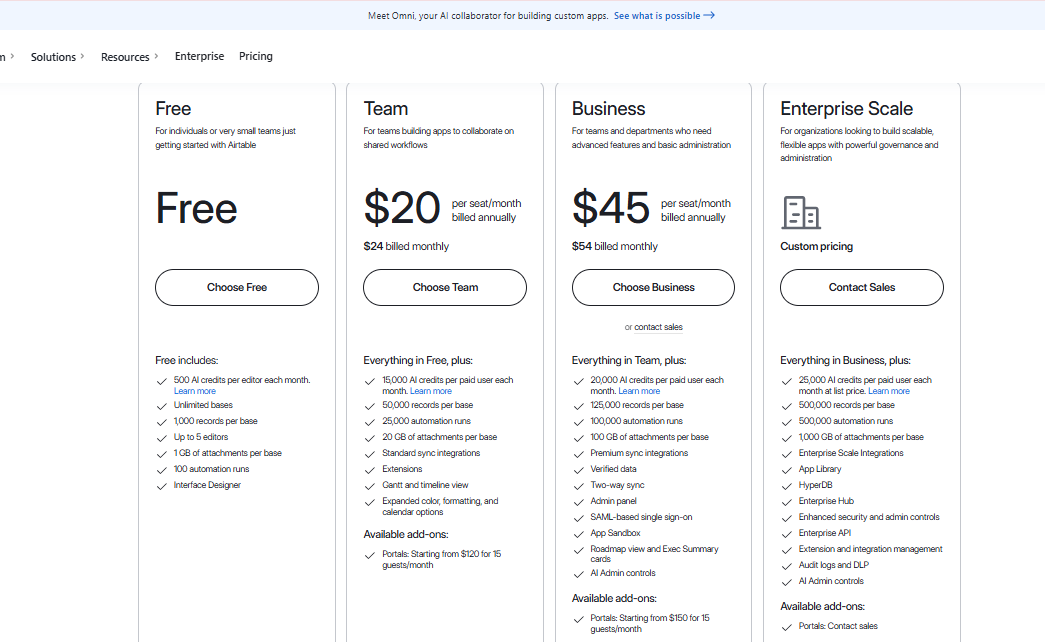The height and width of the screenshot is (642, 1045).
Task: Click '1,000 GB of attachments per base'
Action: tap(861, 437)
